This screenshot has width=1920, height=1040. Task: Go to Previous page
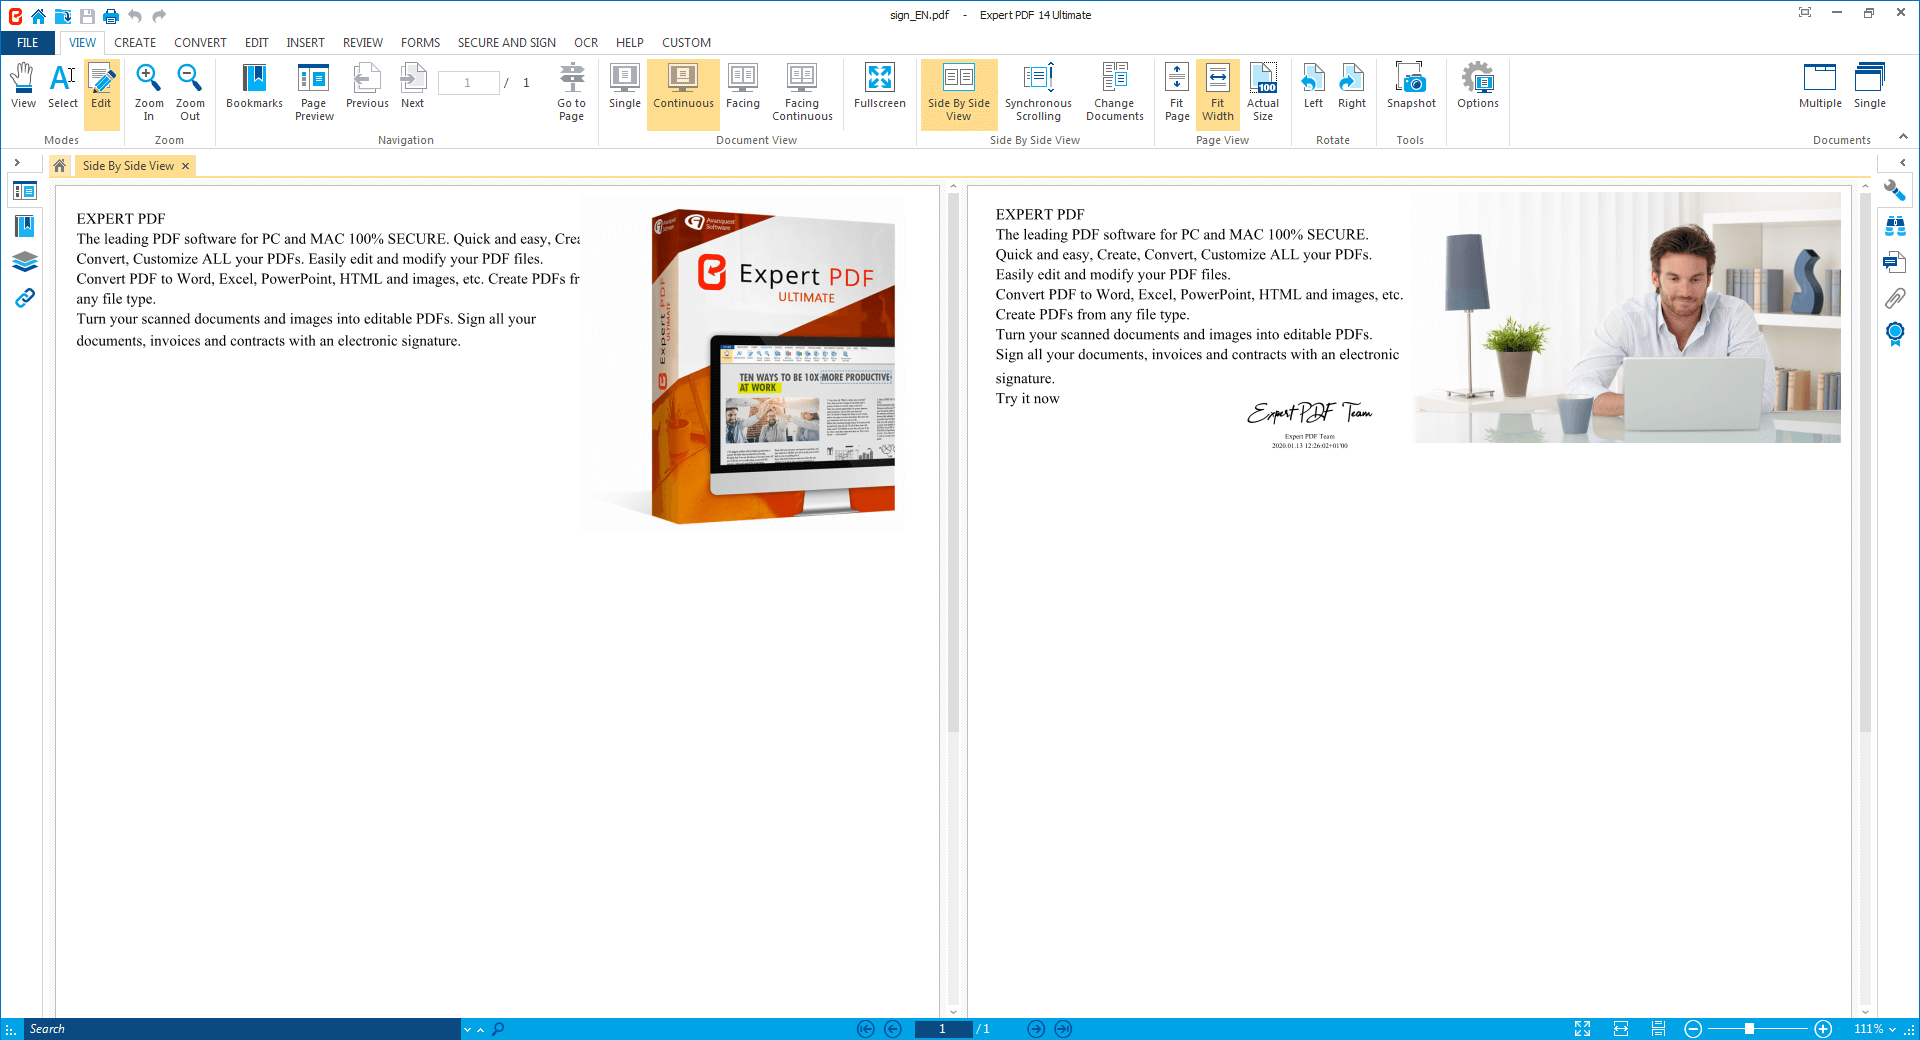(x=367, y=87)
